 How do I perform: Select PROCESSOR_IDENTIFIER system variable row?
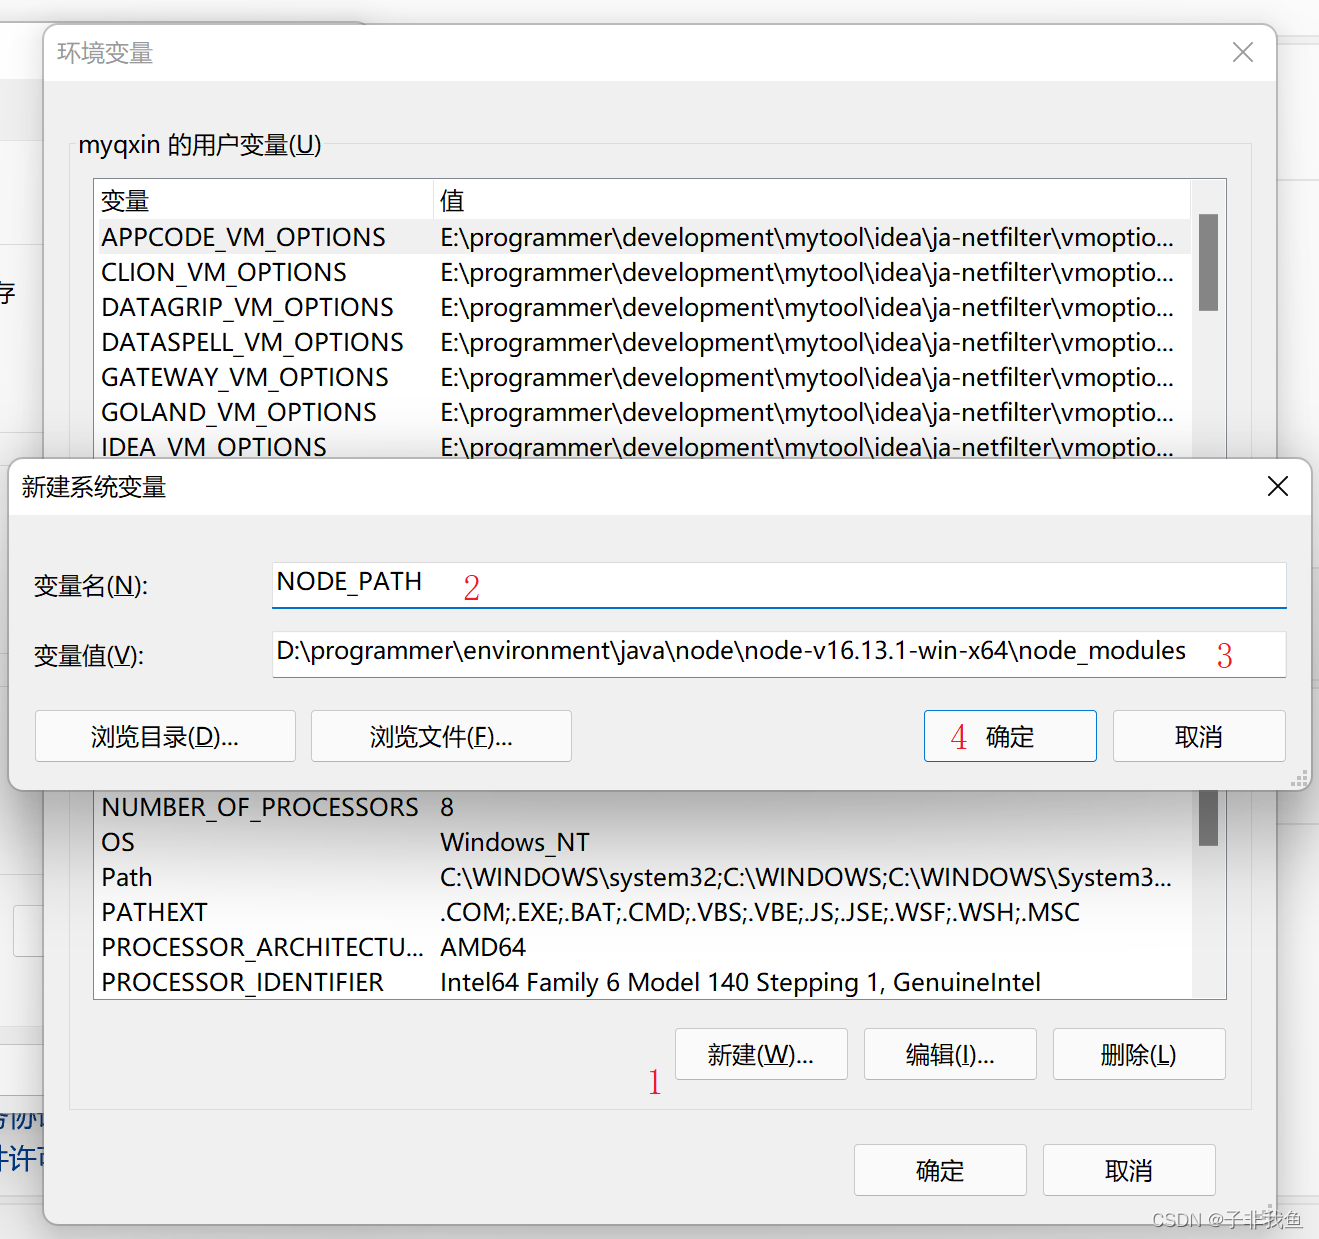click(642, 982)
